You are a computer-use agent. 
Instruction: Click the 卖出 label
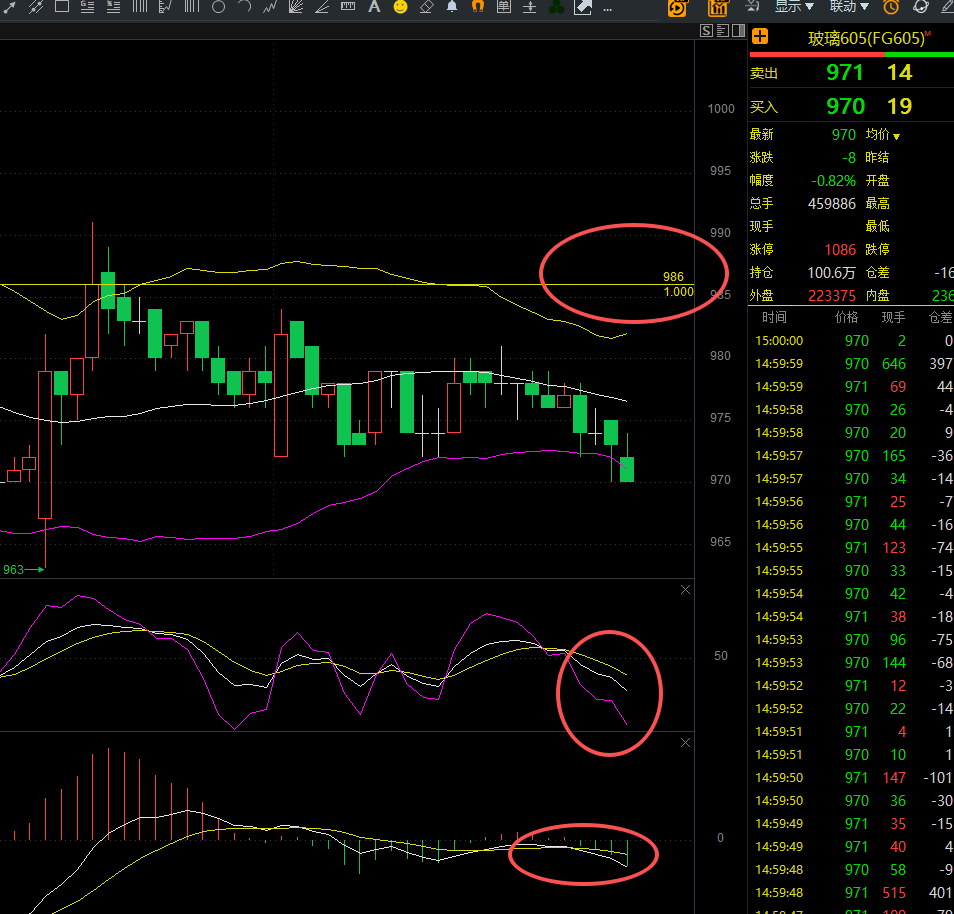(x=764, y=73)
